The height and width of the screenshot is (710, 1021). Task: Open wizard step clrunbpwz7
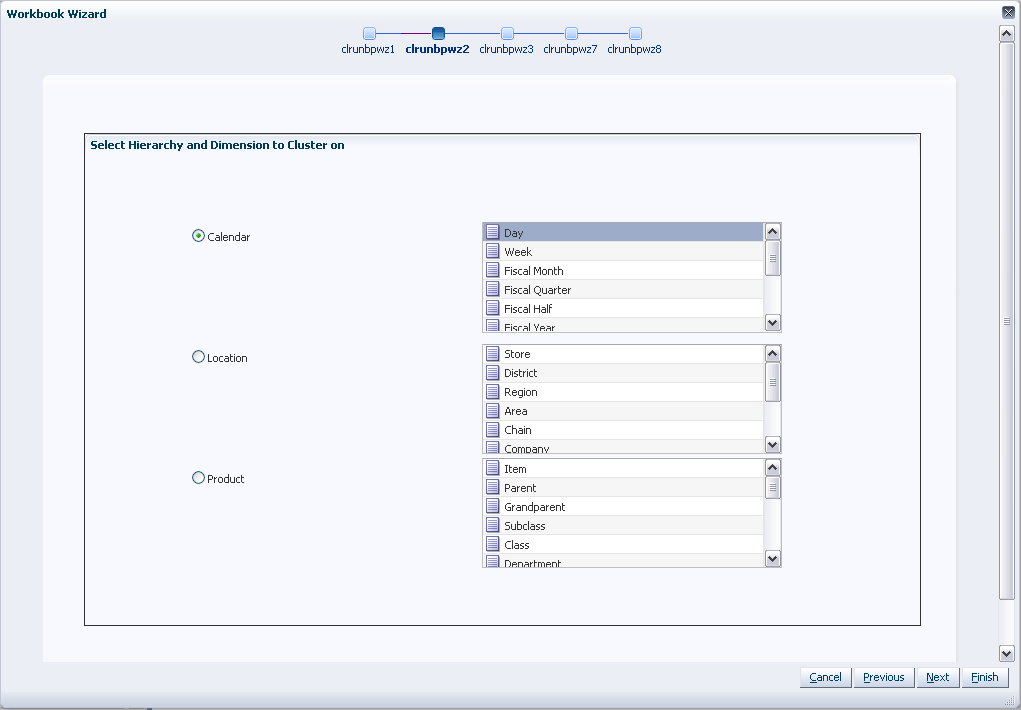click(x=571, y=33)
